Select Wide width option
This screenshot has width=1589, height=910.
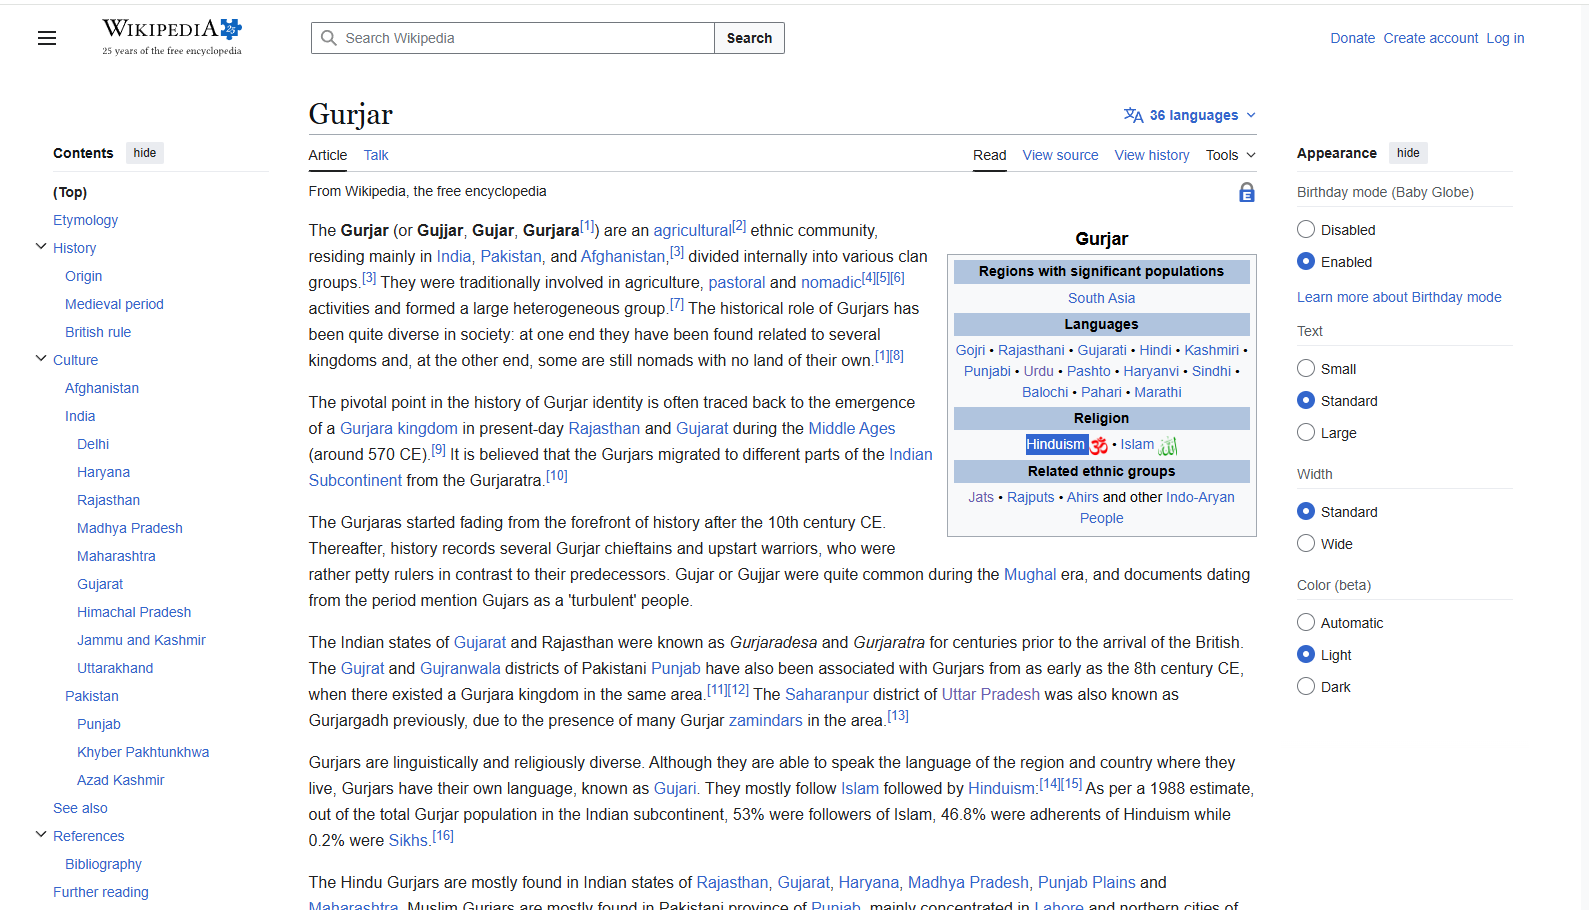coord(1306,543)
